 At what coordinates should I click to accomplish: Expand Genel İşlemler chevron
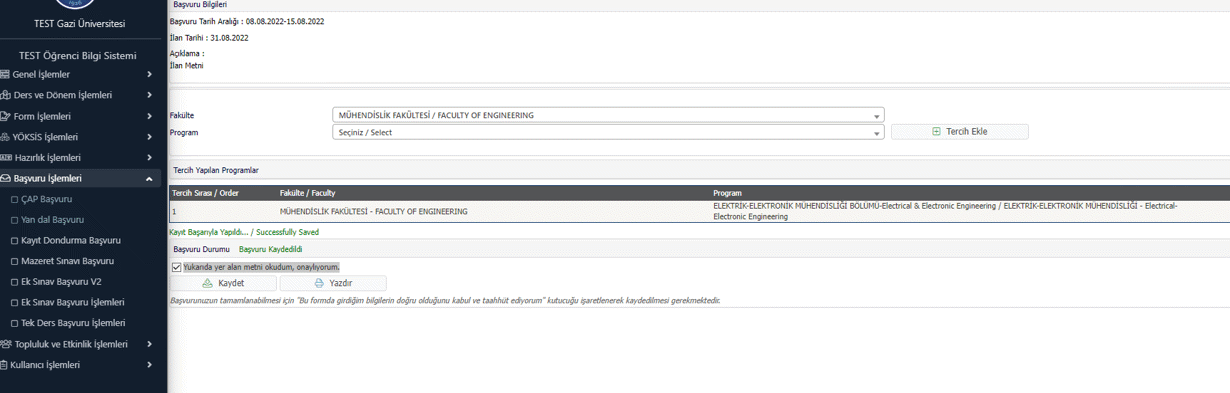pyautogui.click(x=149, y=75)
